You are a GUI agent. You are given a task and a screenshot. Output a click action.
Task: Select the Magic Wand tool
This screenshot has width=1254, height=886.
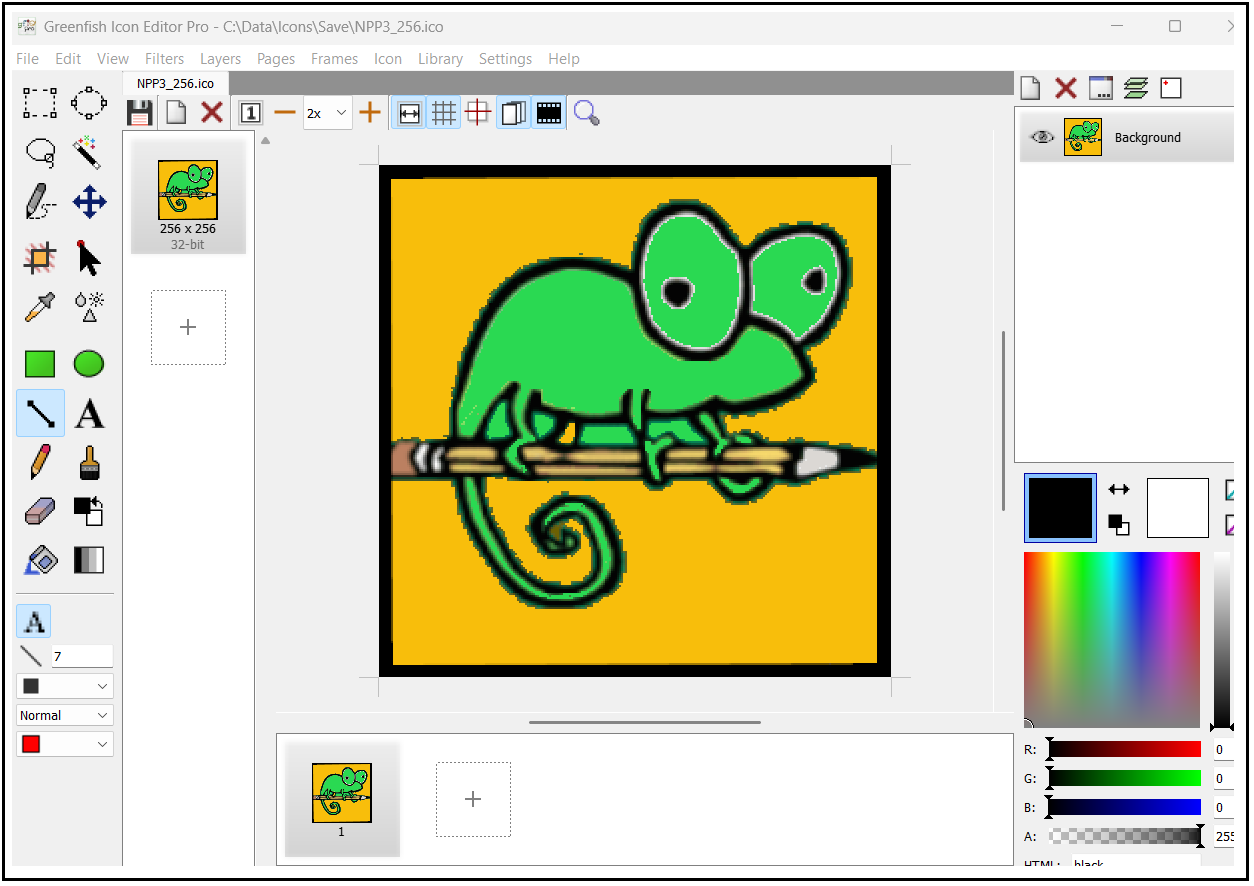[89, 153]
